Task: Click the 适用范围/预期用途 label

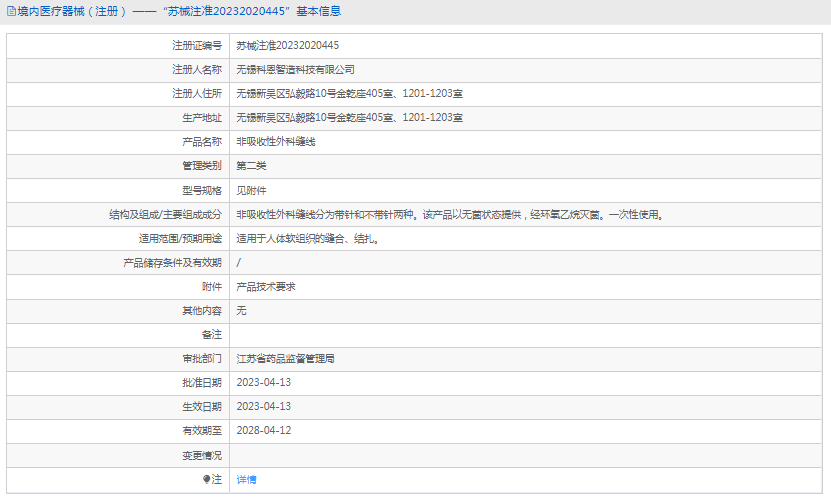Action: 180,239
